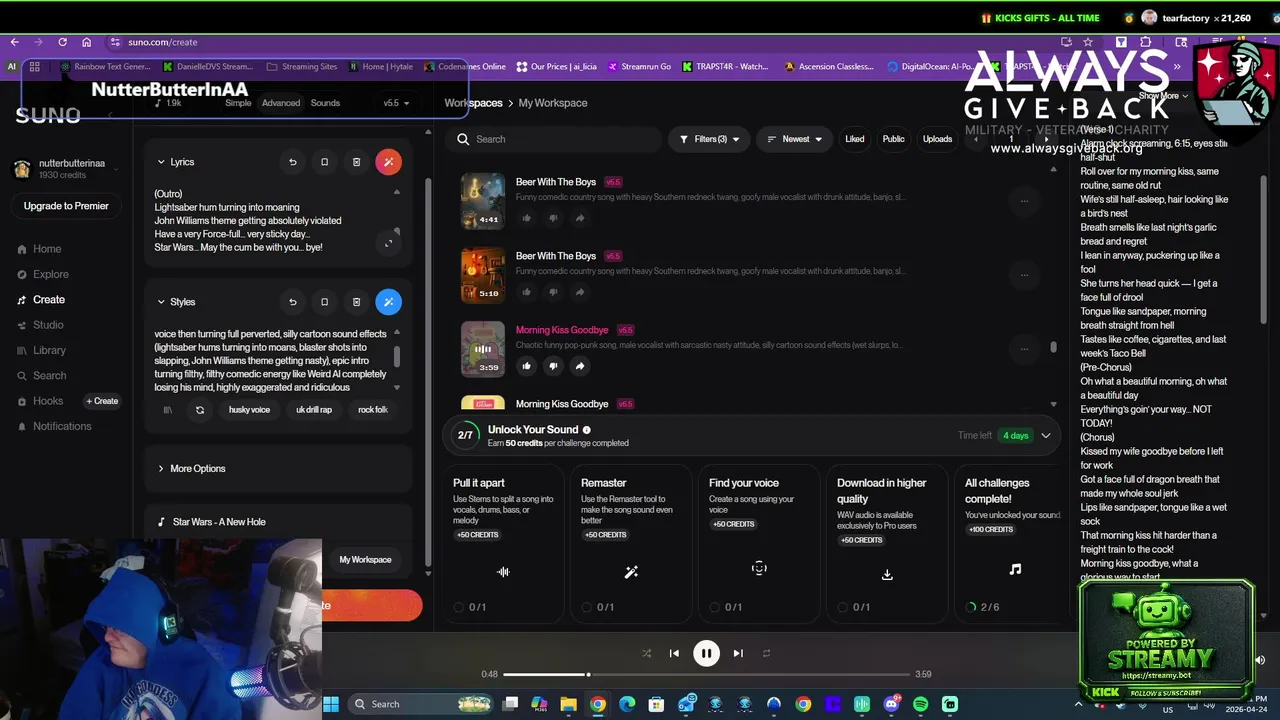
Task: Open more options for Beer With The Boys 4:41
Action: coord(1024,201)
